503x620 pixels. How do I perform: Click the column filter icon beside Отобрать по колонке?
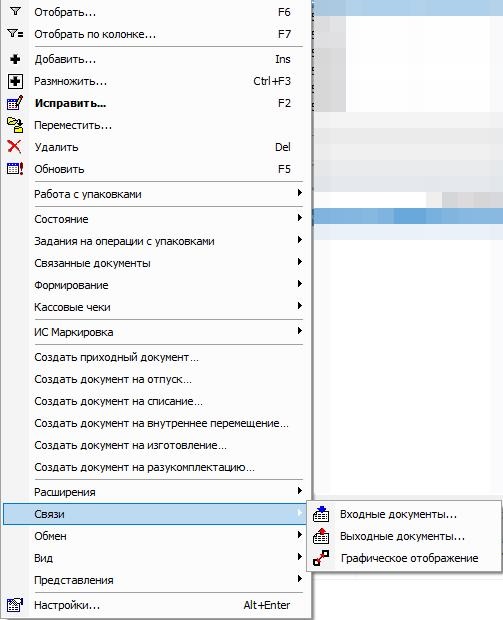[x=15, y=34]
